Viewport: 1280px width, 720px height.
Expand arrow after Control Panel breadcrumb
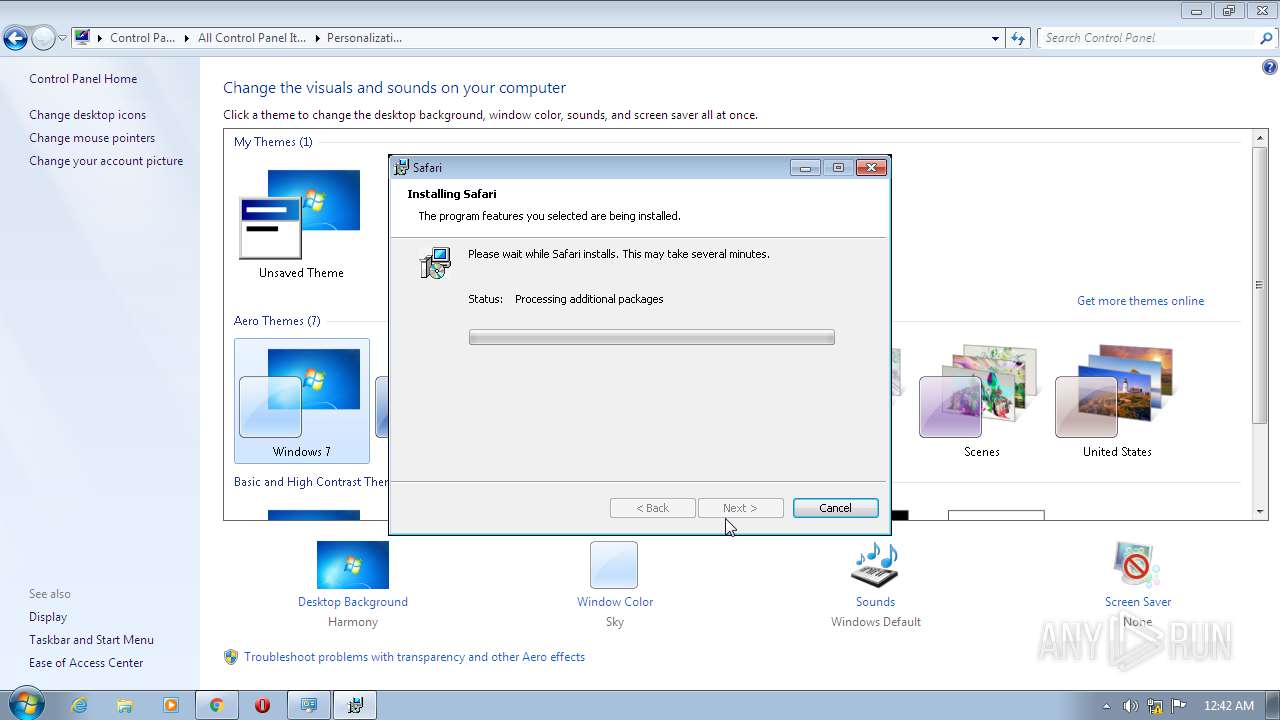184,38
